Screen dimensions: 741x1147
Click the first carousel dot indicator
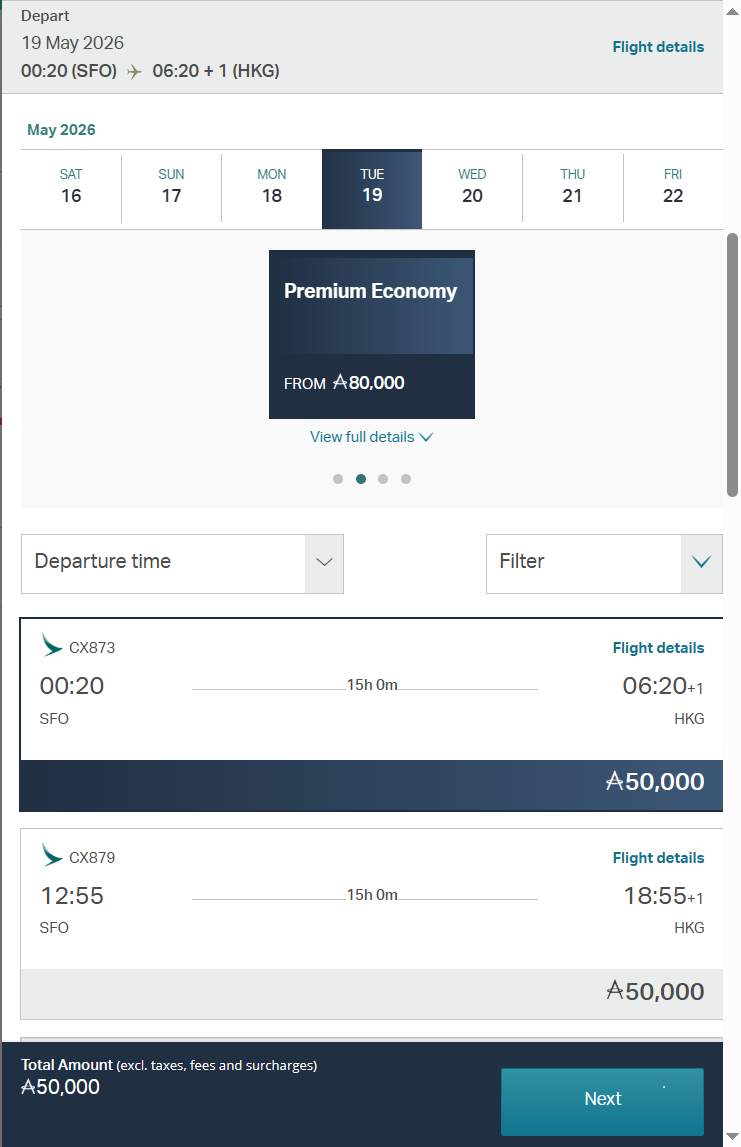coord(338,479)
